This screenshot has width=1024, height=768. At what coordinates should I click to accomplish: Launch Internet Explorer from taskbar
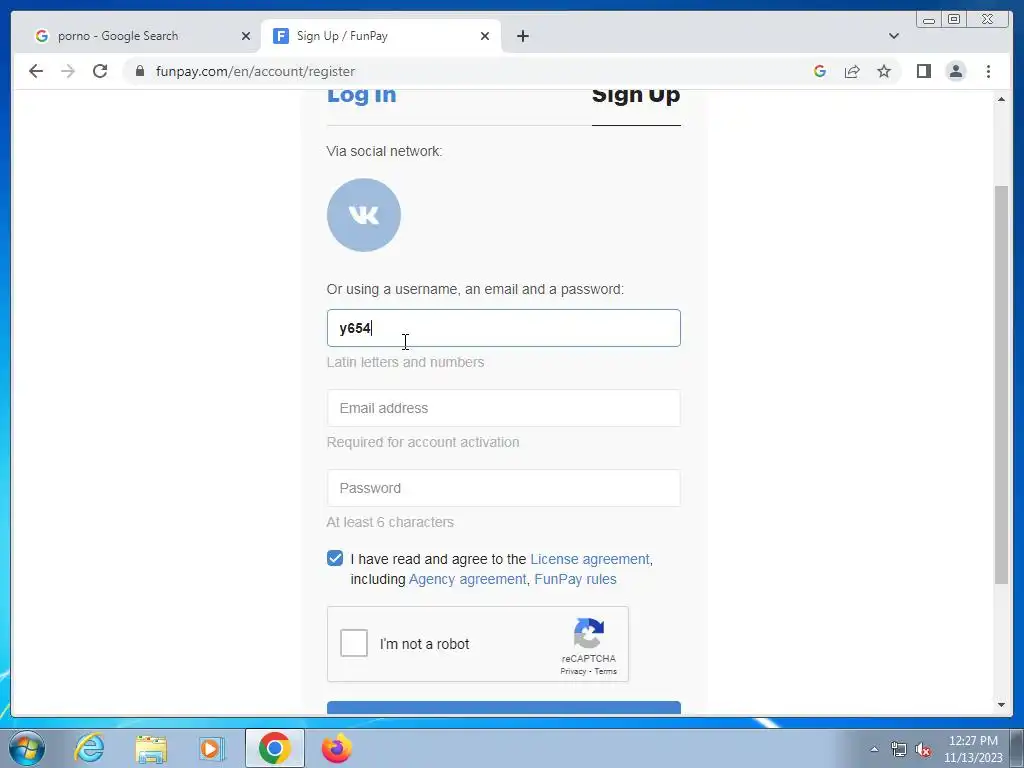coord(89,748)
